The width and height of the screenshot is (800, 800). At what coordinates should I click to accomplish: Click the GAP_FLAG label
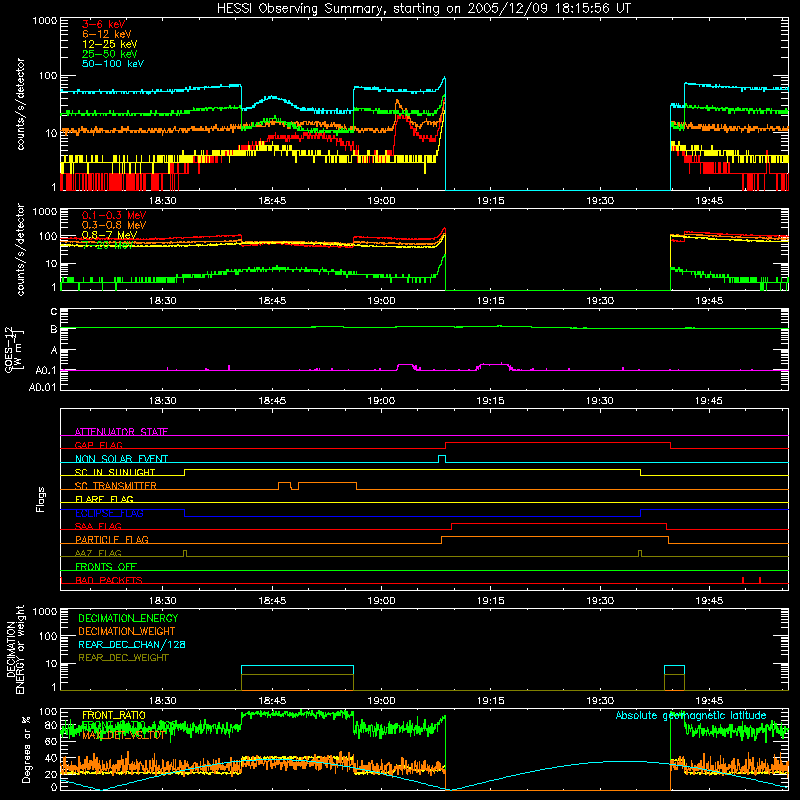tap(98, 445)
